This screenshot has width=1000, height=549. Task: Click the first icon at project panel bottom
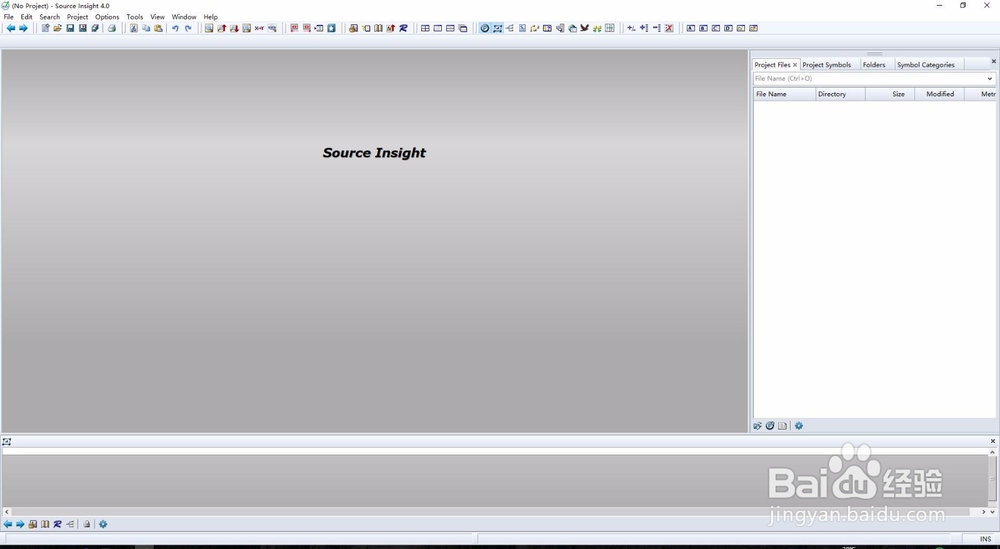(758, 426)
